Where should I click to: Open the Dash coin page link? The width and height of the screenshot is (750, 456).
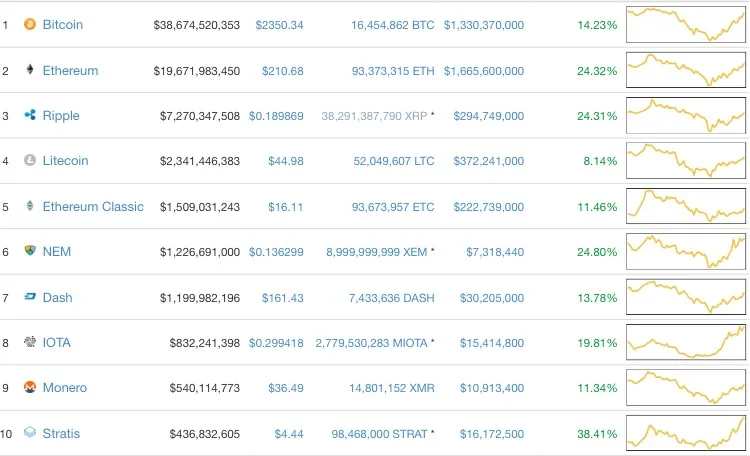tap(57, 298)
